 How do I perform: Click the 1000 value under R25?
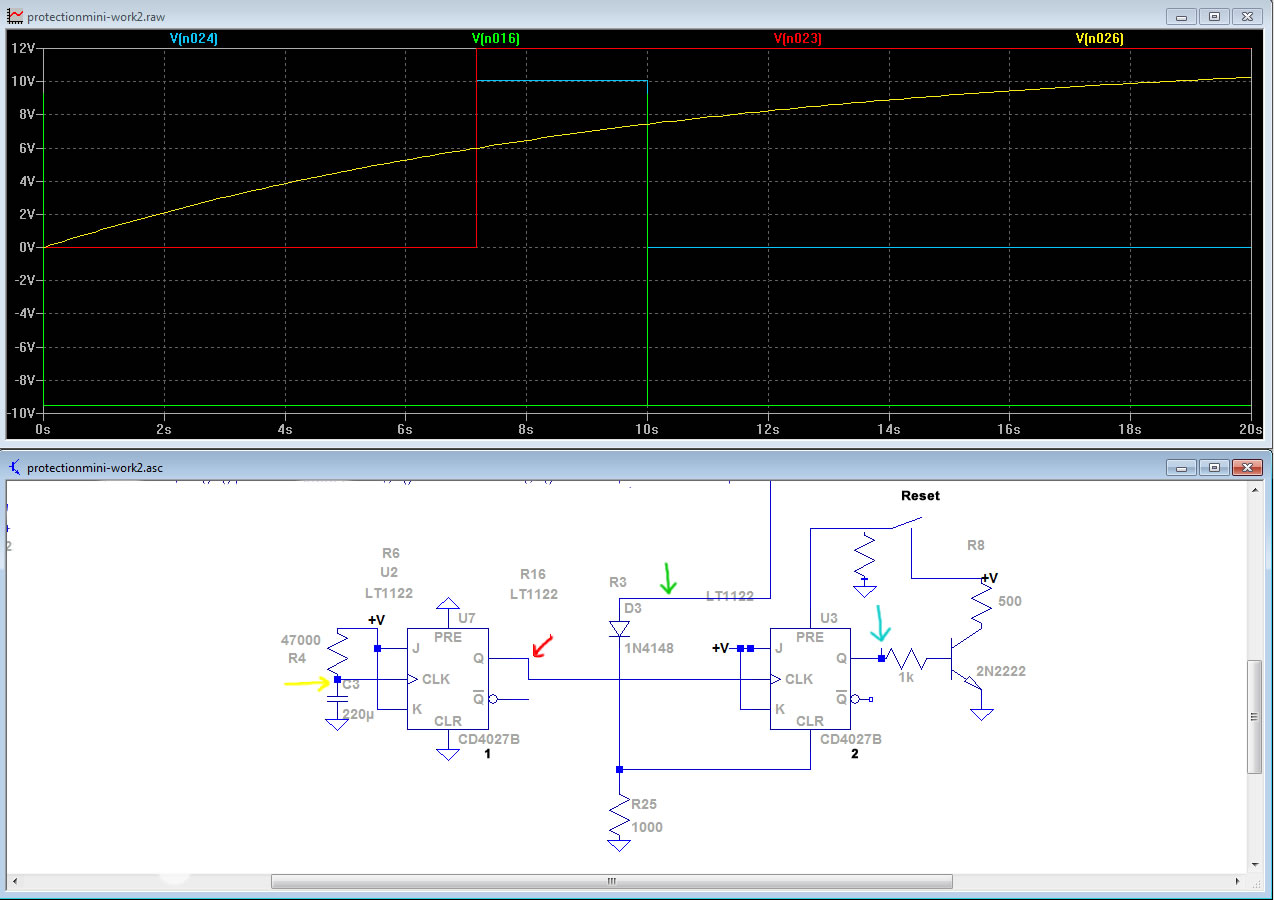click(647, 827)
